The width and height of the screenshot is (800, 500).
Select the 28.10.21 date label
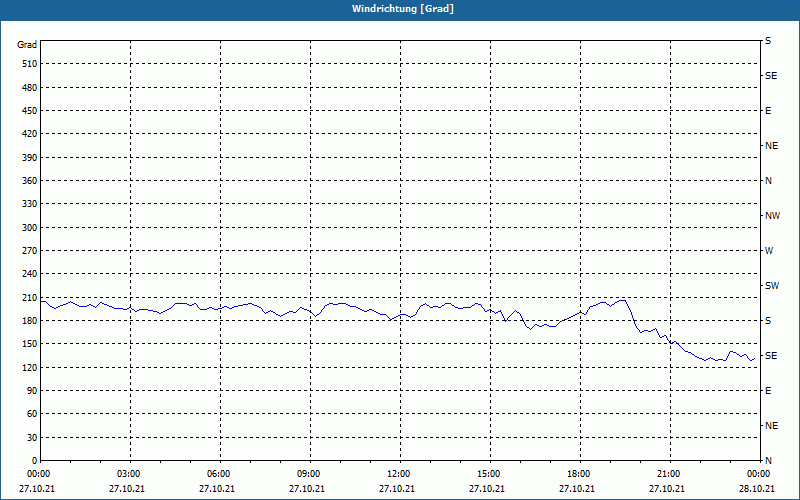tap(757, 489)
